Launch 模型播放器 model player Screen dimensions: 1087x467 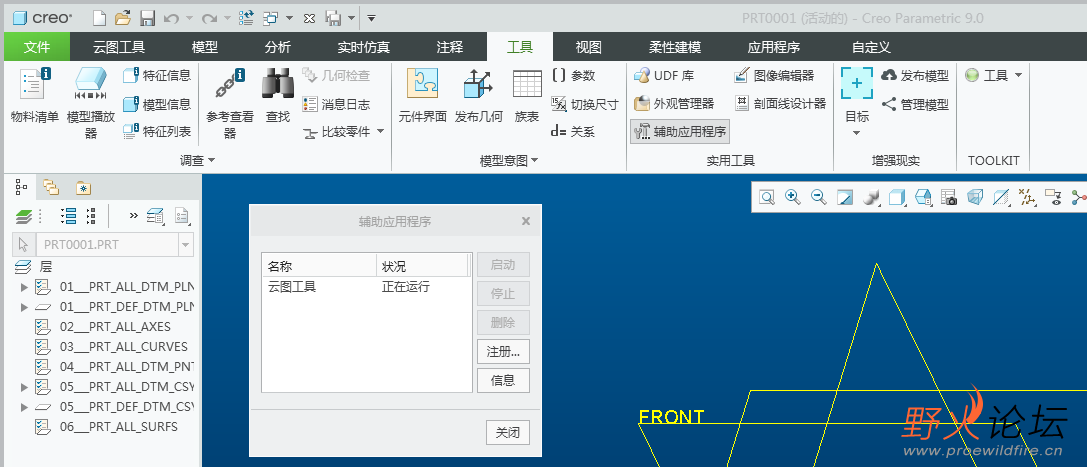point(91,103)
